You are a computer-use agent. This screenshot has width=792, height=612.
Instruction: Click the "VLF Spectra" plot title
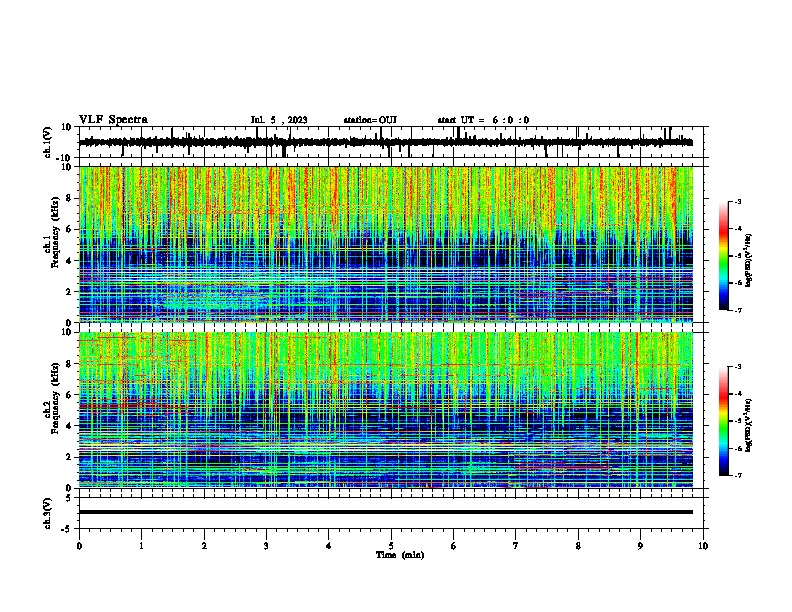pyautogui.click(x=113, y=120)
